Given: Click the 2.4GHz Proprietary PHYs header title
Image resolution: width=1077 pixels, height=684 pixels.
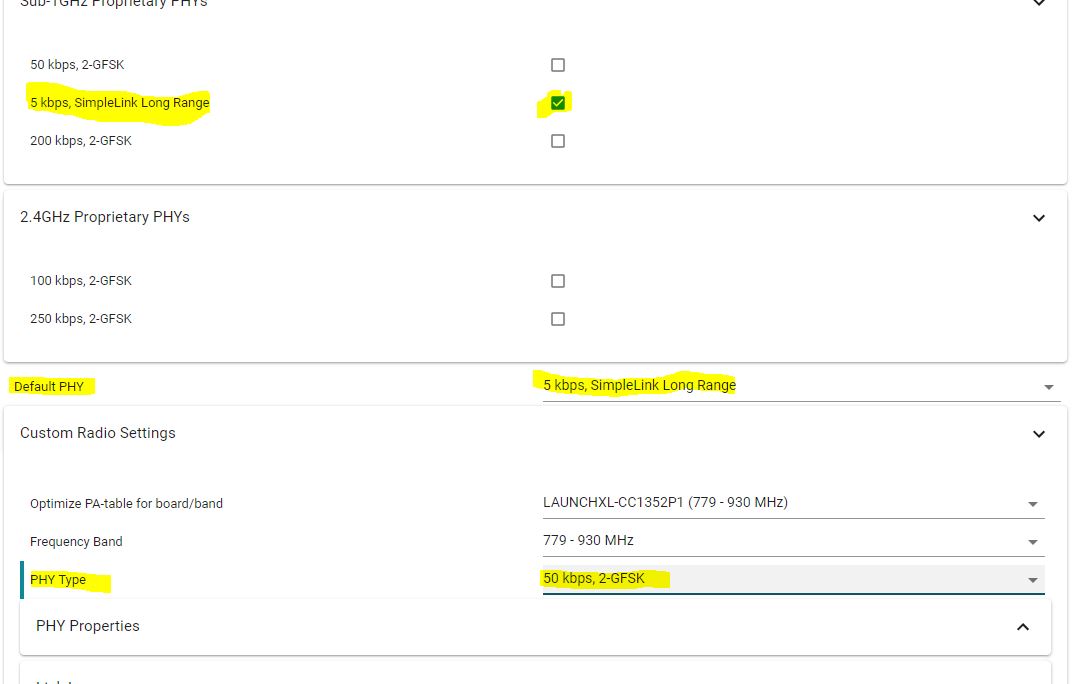Looking at the screenshot, I should tap(105, 217).
